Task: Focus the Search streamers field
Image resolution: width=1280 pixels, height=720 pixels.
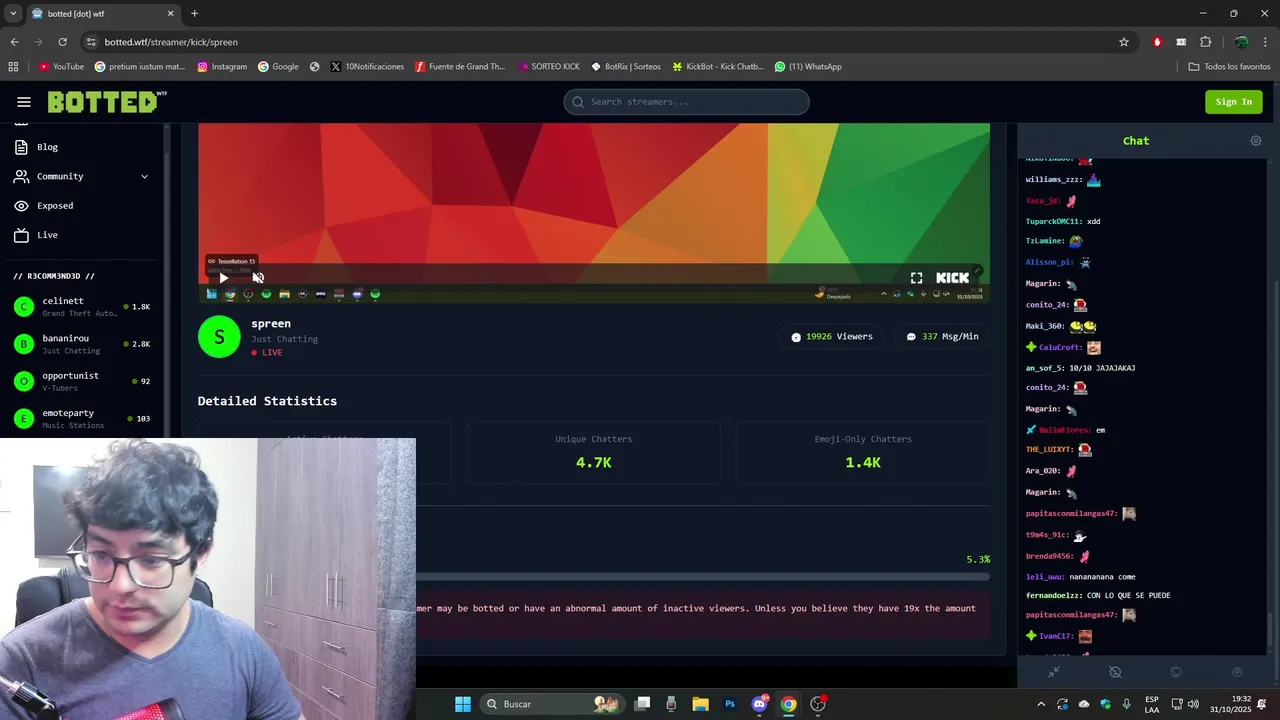Action: [x=686, y=102]
